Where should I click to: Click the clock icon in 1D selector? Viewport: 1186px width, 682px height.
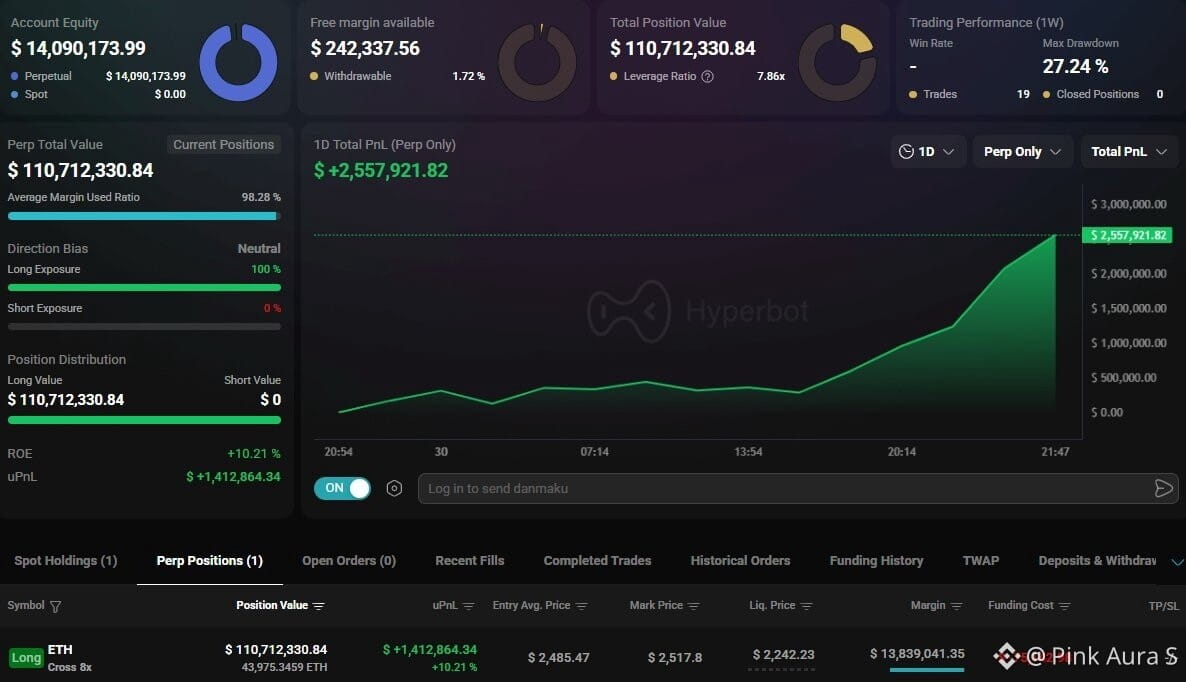coord(906,151)
